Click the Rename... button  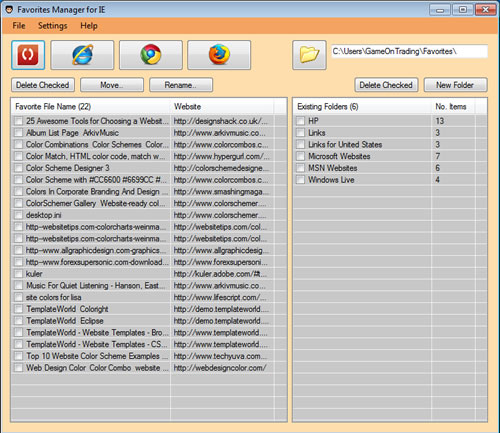181,85
